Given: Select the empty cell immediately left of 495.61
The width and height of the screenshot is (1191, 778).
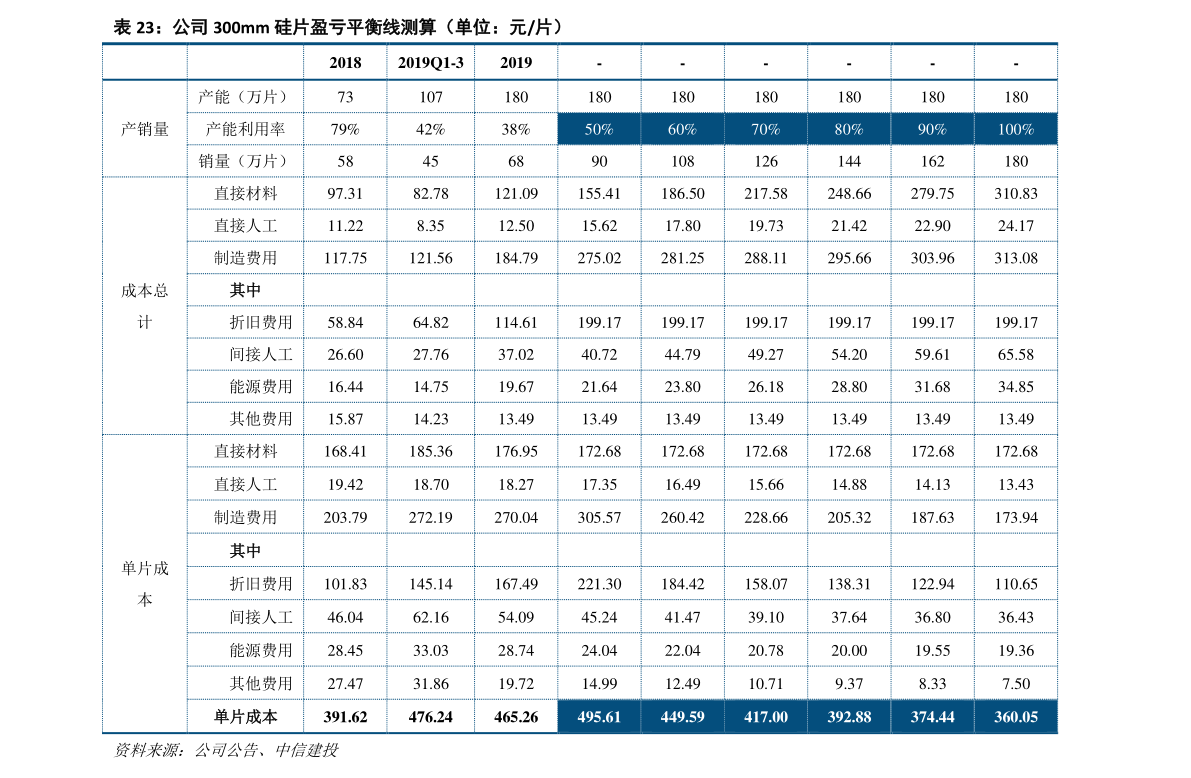Looking at the screenshot, I should tap(516, 716).
